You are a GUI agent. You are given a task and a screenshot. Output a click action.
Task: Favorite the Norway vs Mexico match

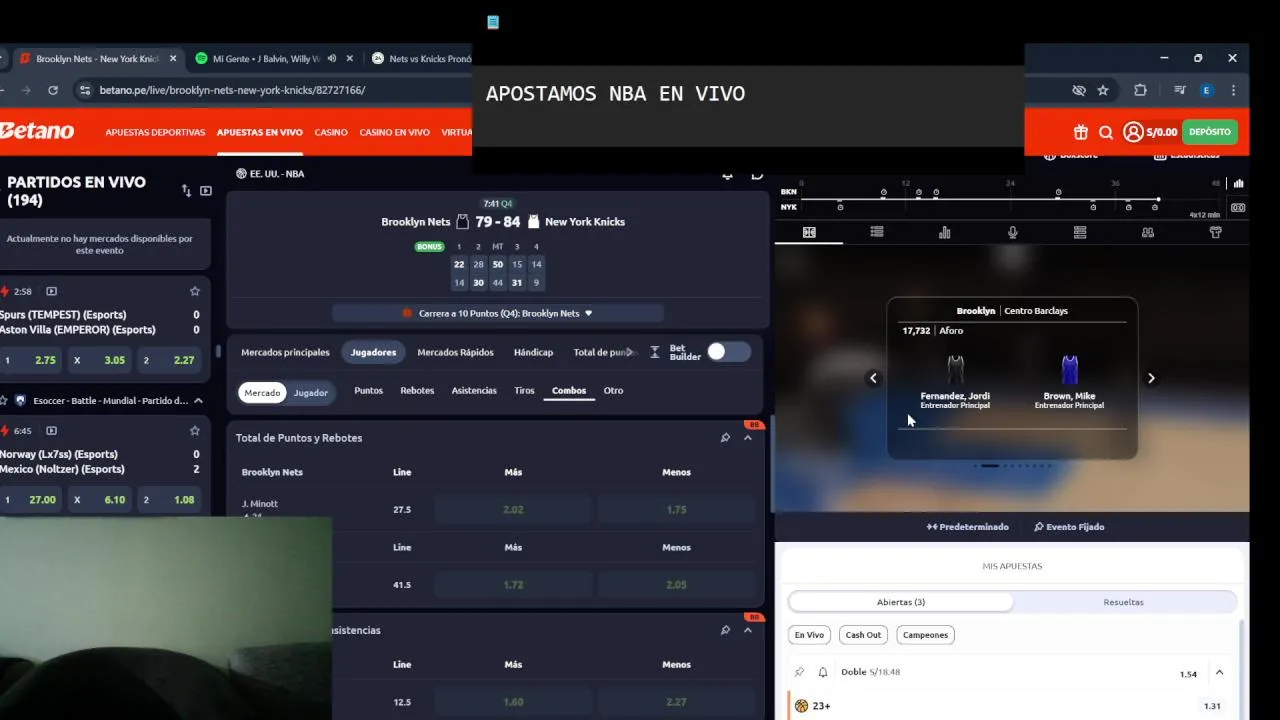point(195,431)
